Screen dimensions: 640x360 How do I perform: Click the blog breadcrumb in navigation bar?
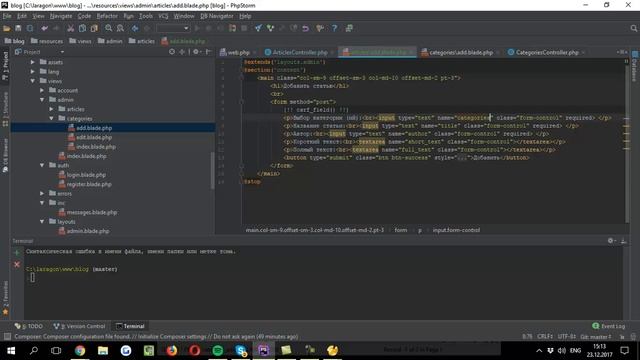pyautogui.click(x=15, y=41)
